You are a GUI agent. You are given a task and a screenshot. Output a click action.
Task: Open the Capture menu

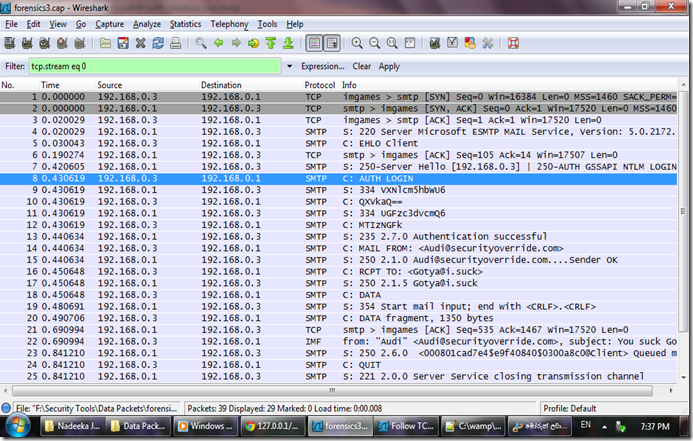pyautogui.click(x=110, y=24)
